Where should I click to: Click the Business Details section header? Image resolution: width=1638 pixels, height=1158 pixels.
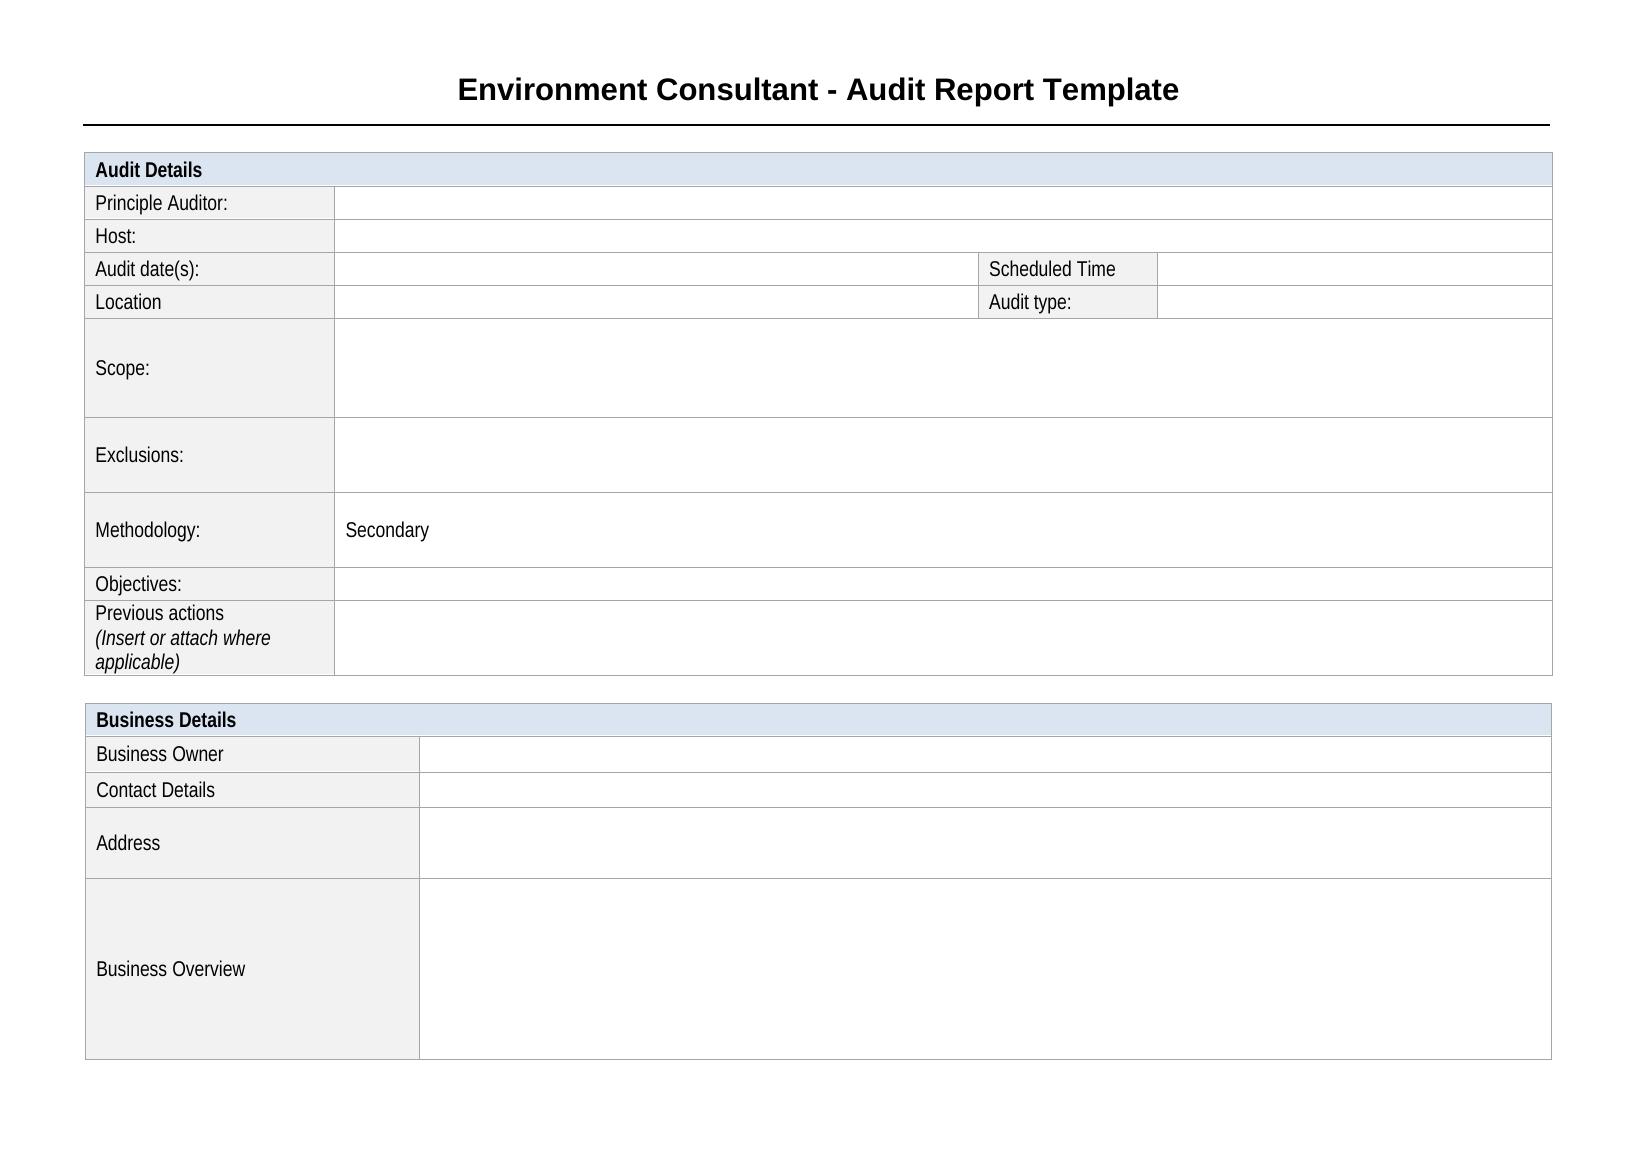coord(166,720)
